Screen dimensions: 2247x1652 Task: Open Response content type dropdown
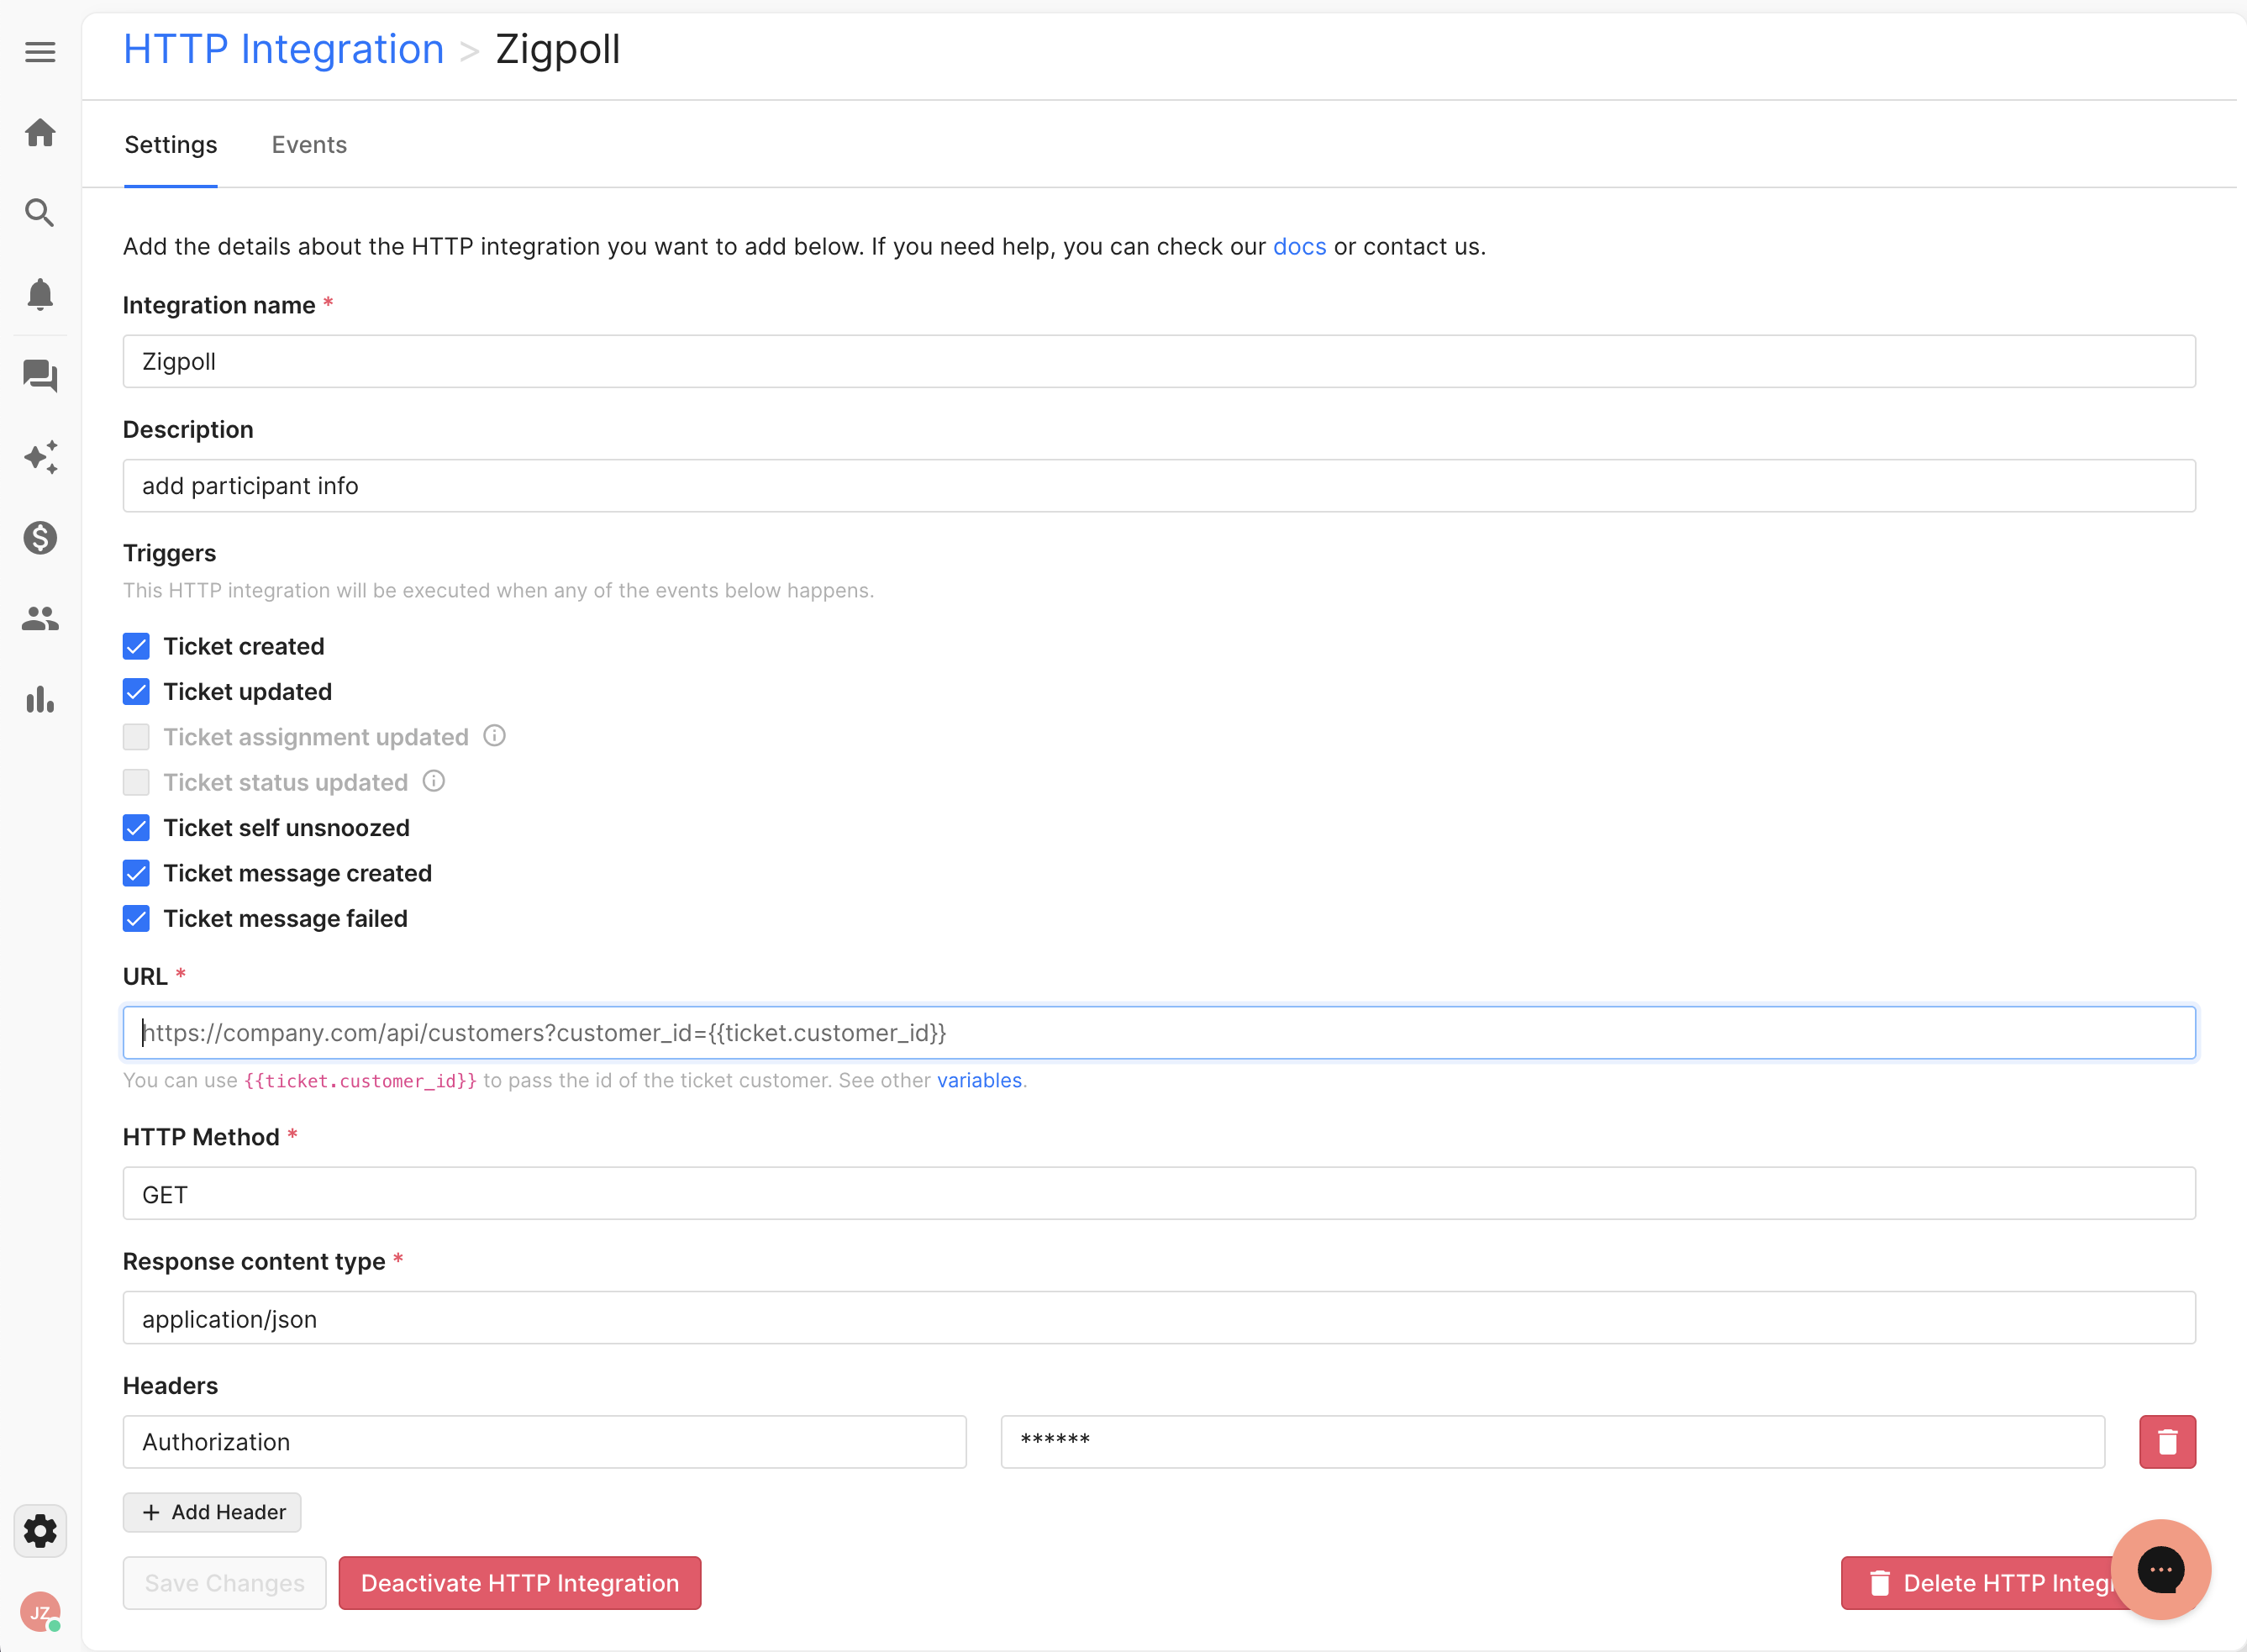[x=1158, y=1318]
